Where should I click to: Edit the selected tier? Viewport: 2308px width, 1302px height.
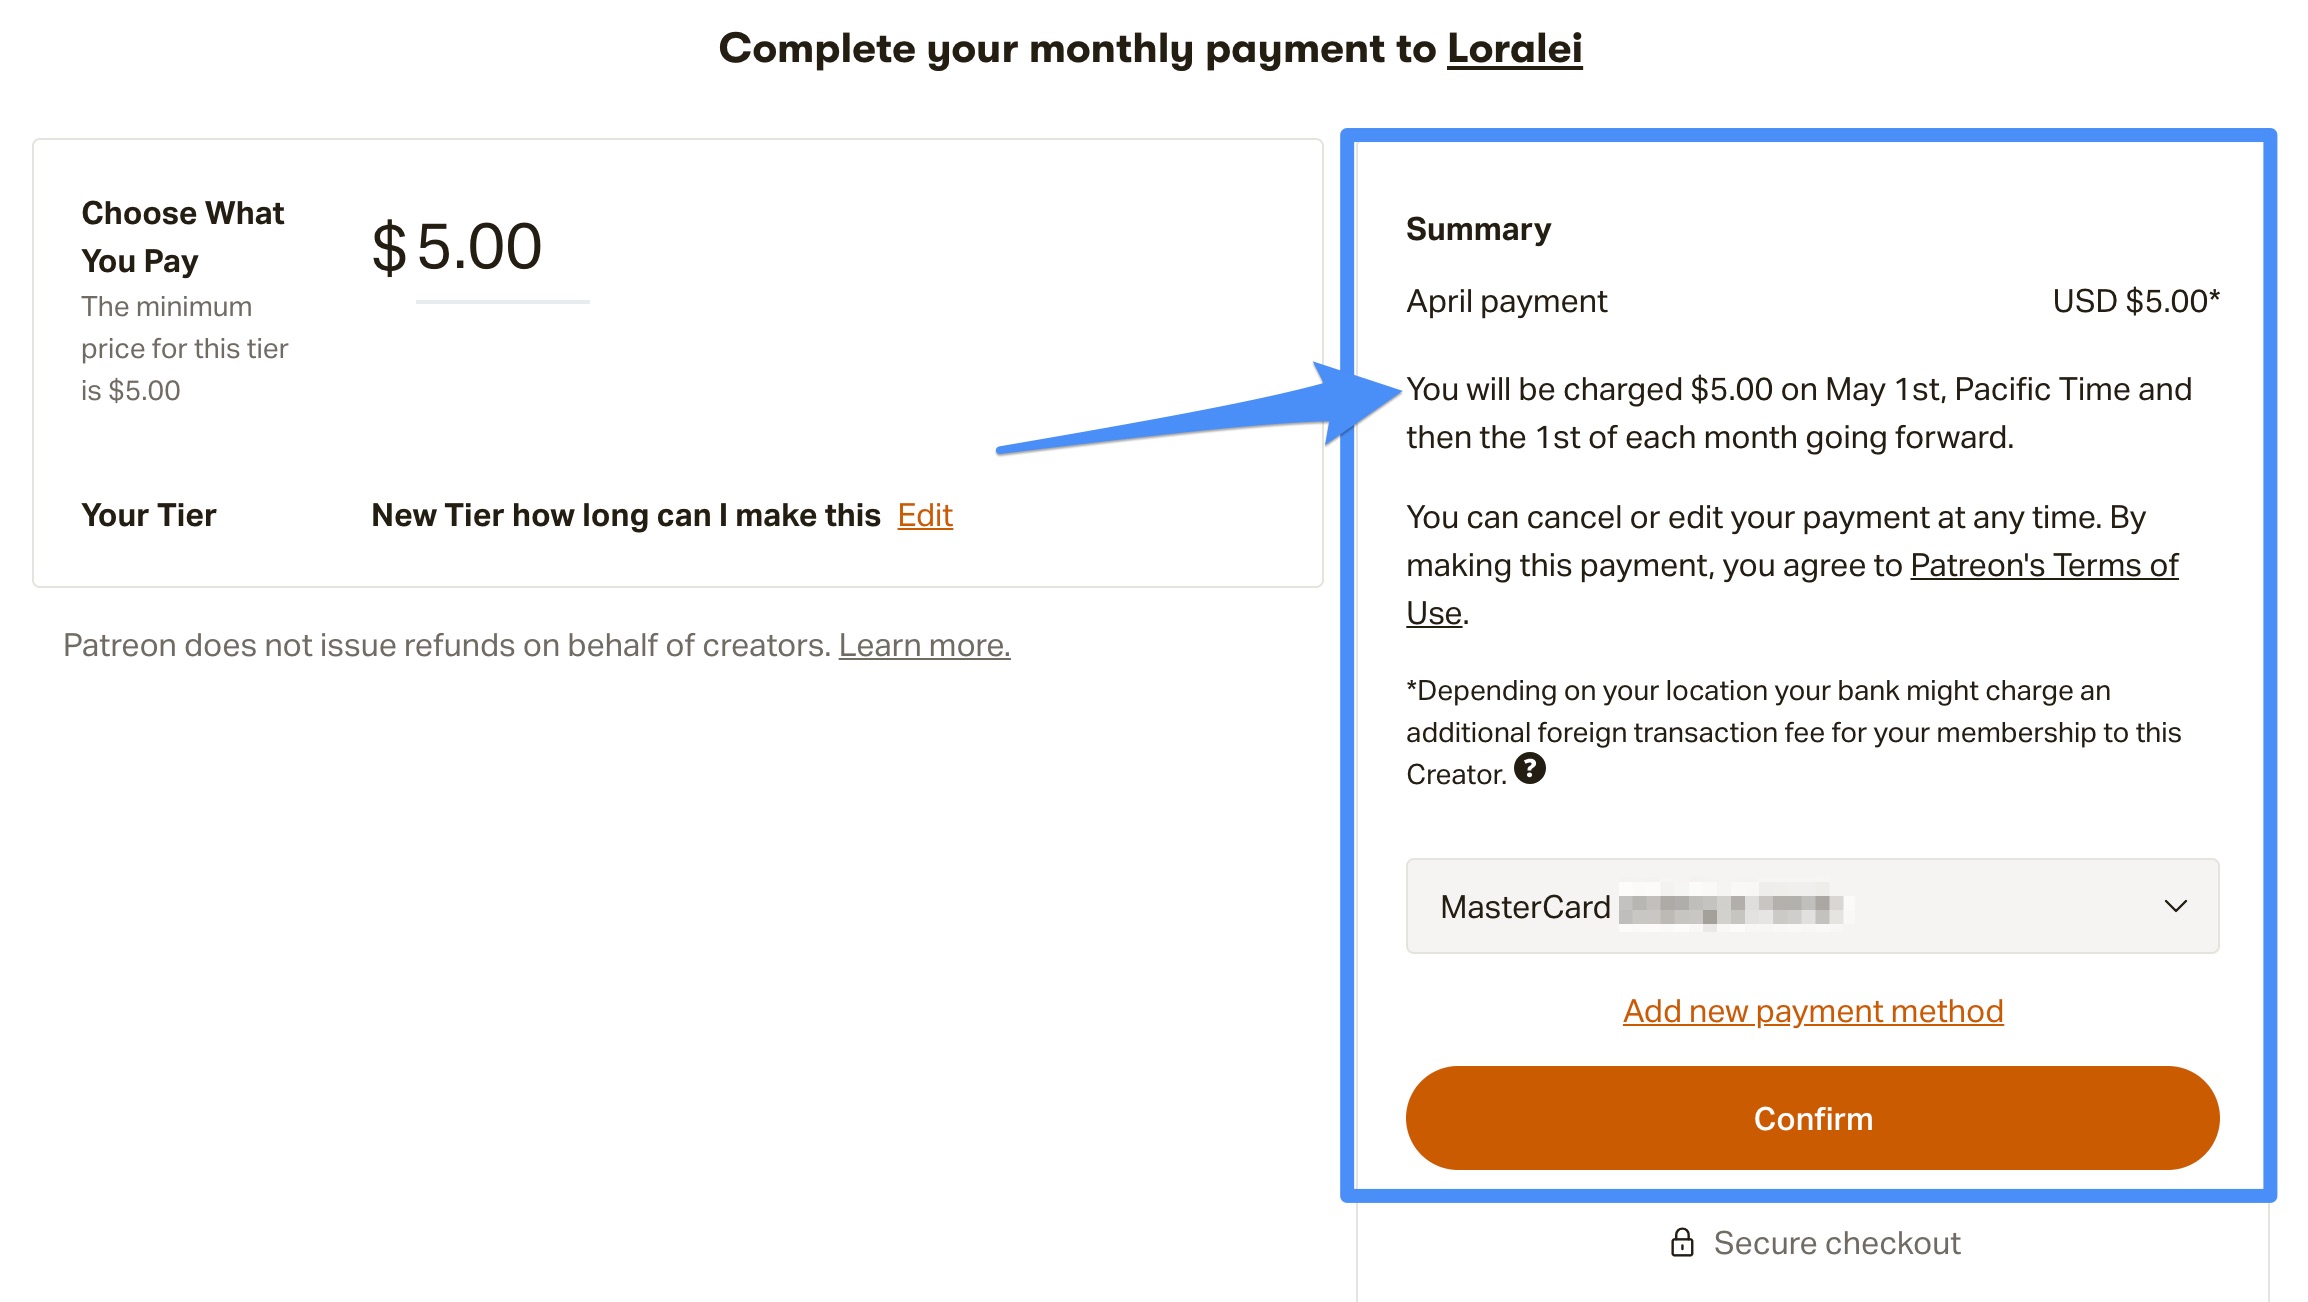pos(925,515)
